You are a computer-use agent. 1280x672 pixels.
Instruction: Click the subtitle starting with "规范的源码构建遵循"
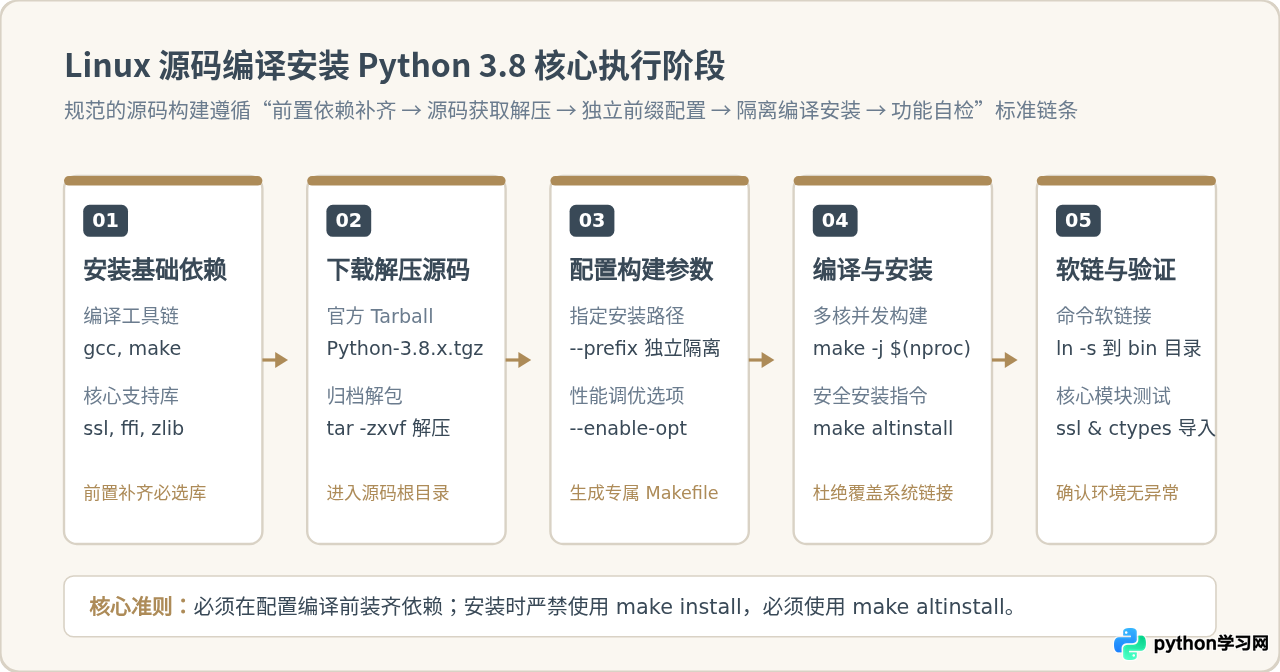point(571,110)
